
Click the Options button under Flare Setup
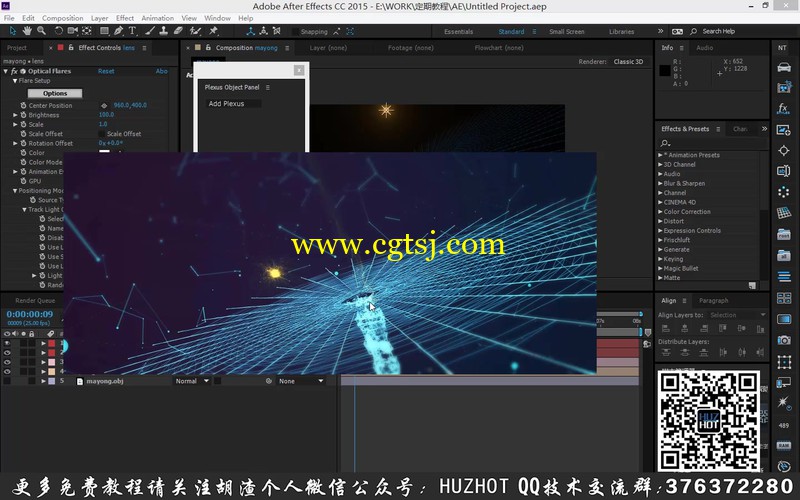coord(55,93)
